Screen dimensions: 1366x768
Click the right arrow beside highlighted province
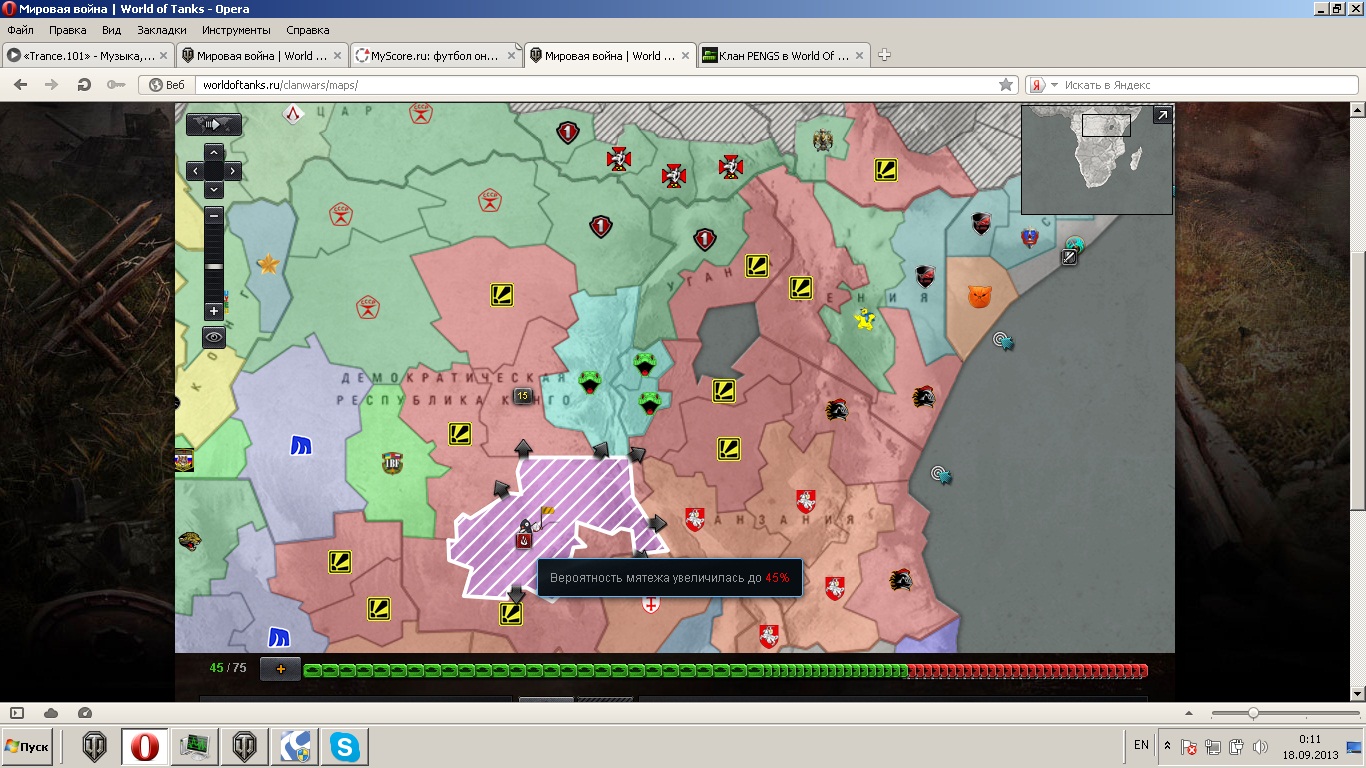[x=657, y=523]
